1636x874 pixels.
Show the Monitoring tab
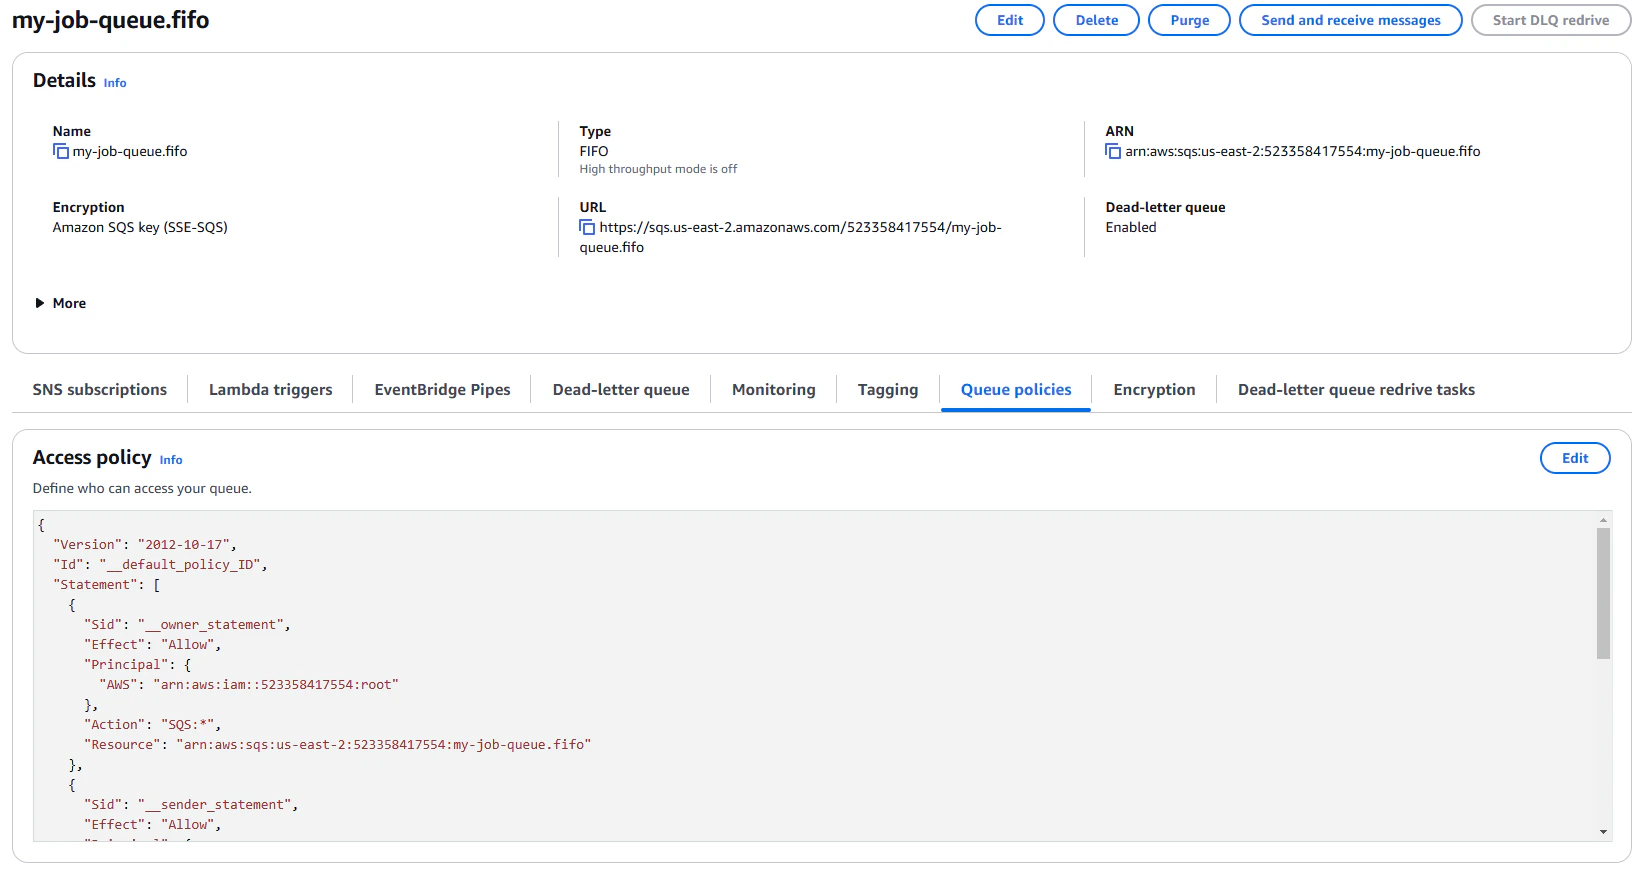(x=774, y=390)
